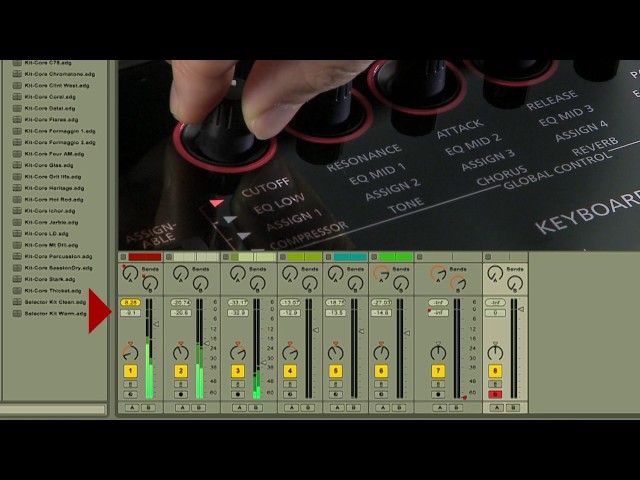Deactivate track 1 with its yellow activator button
Image resolution: width=640 pixels, height=480 pixels.
coord(131,371)
